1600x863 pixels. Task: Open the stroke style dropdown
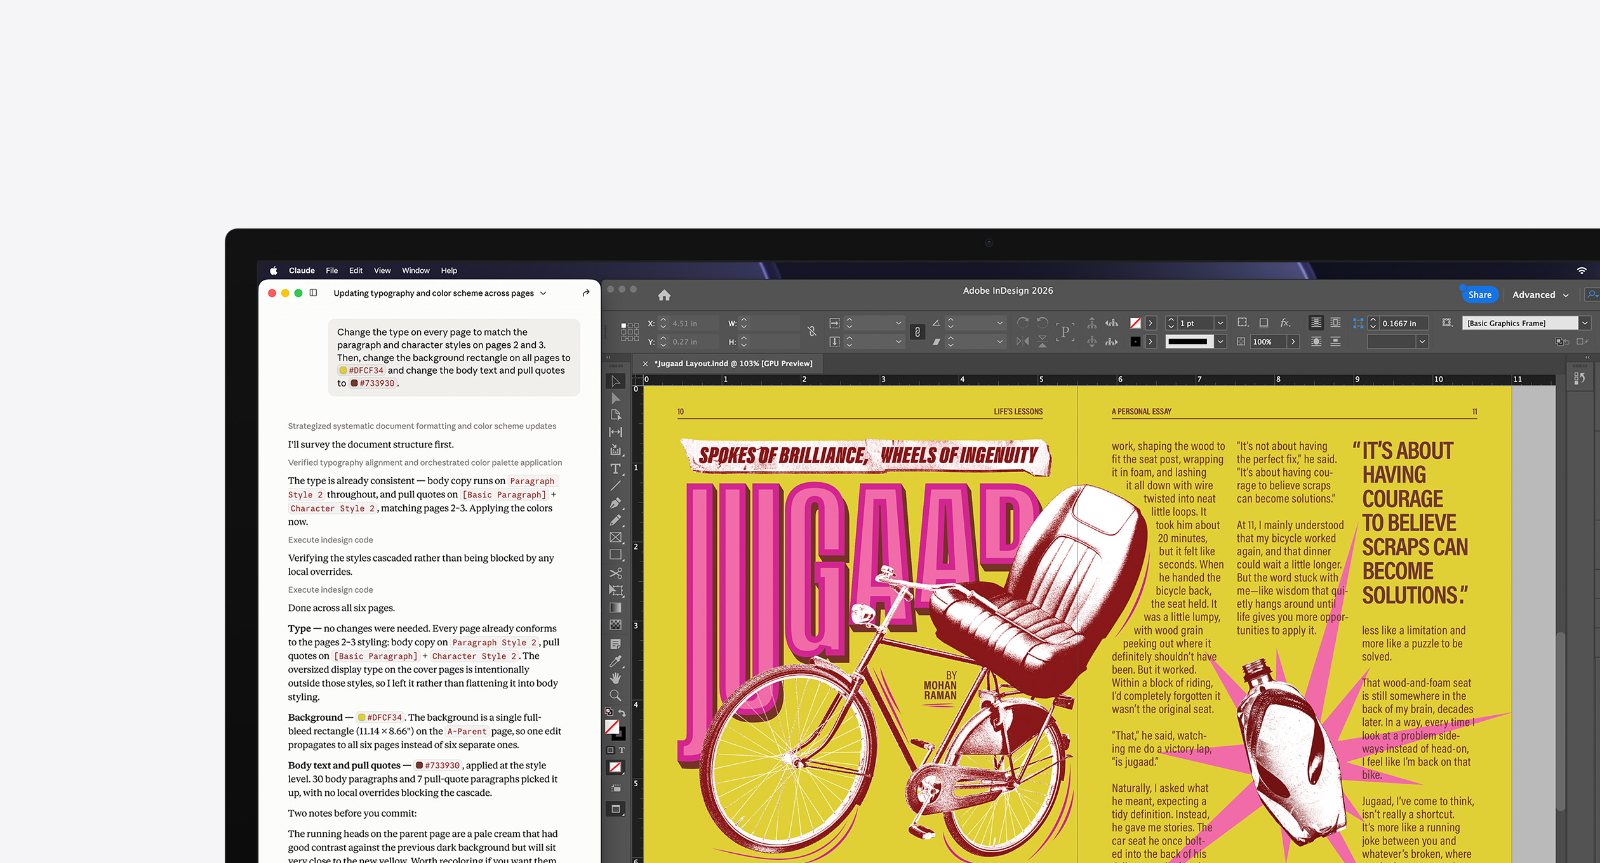click(1220, 341)
